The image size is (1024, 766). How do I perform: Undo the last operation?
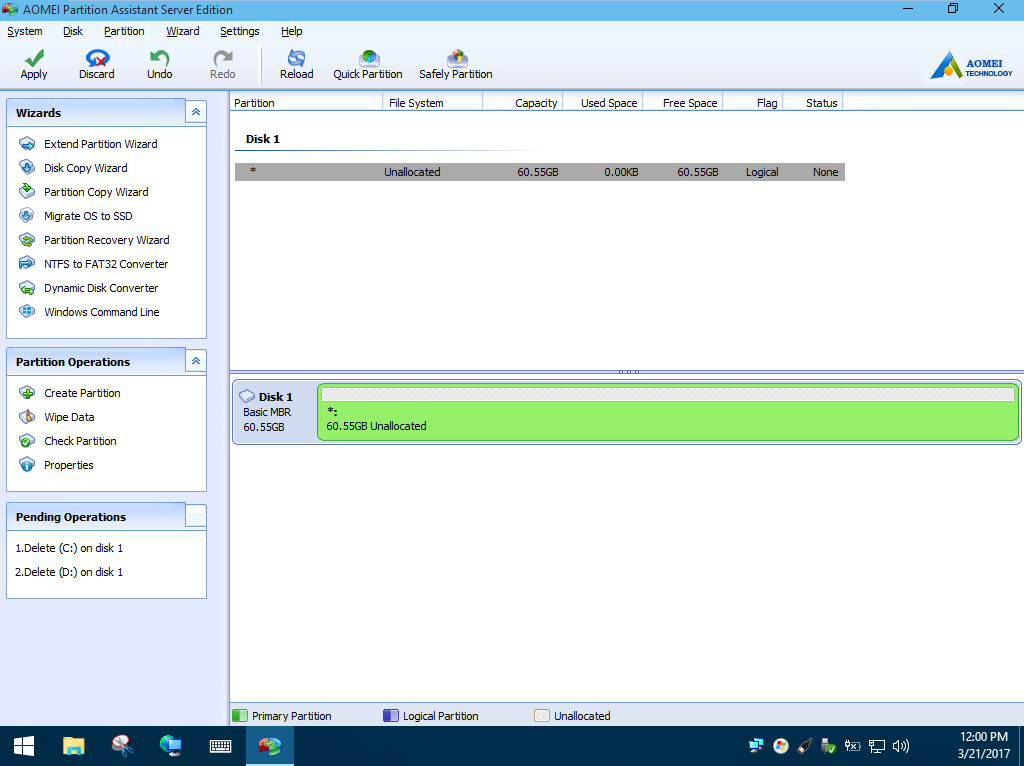[x=159, y=65]
